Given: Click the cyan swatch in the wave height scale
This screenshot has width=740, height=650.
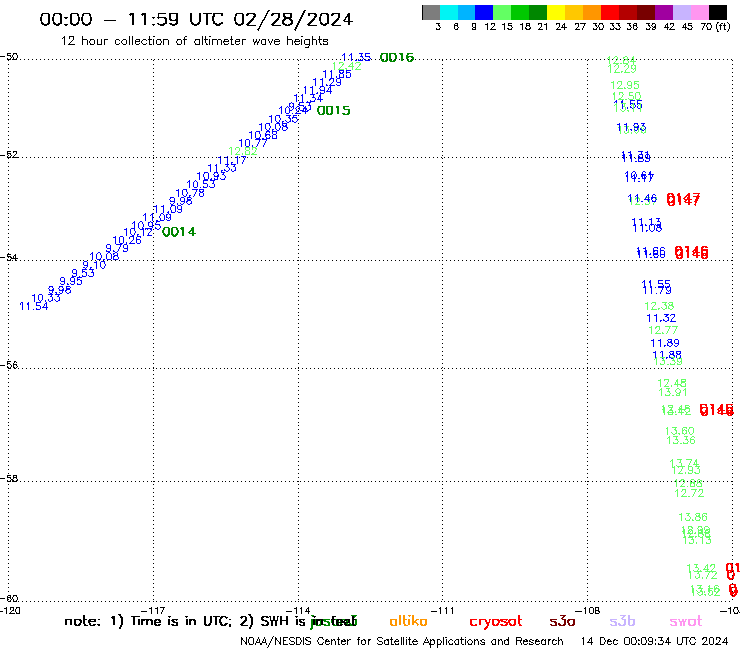Looking at the screenshot, I should [449, 12].
